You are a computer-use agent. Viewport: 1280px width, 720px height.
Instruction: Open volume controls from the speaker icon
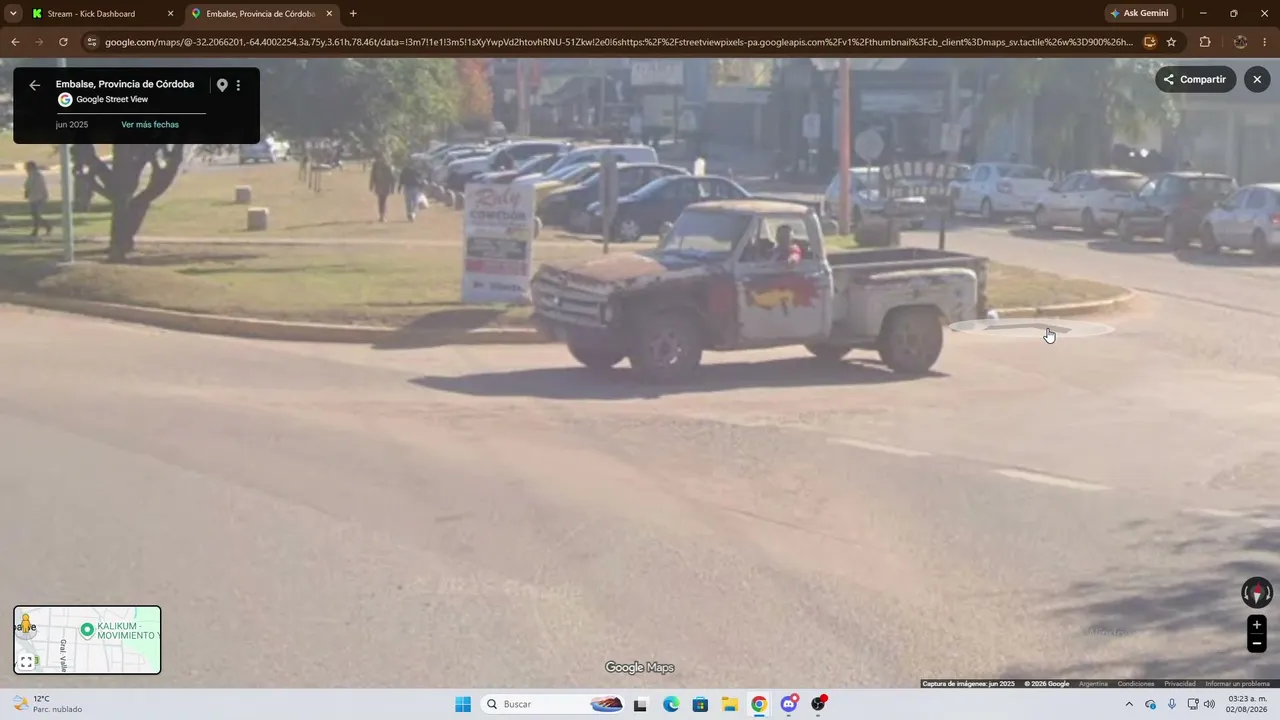click(x=1209, y=704)
